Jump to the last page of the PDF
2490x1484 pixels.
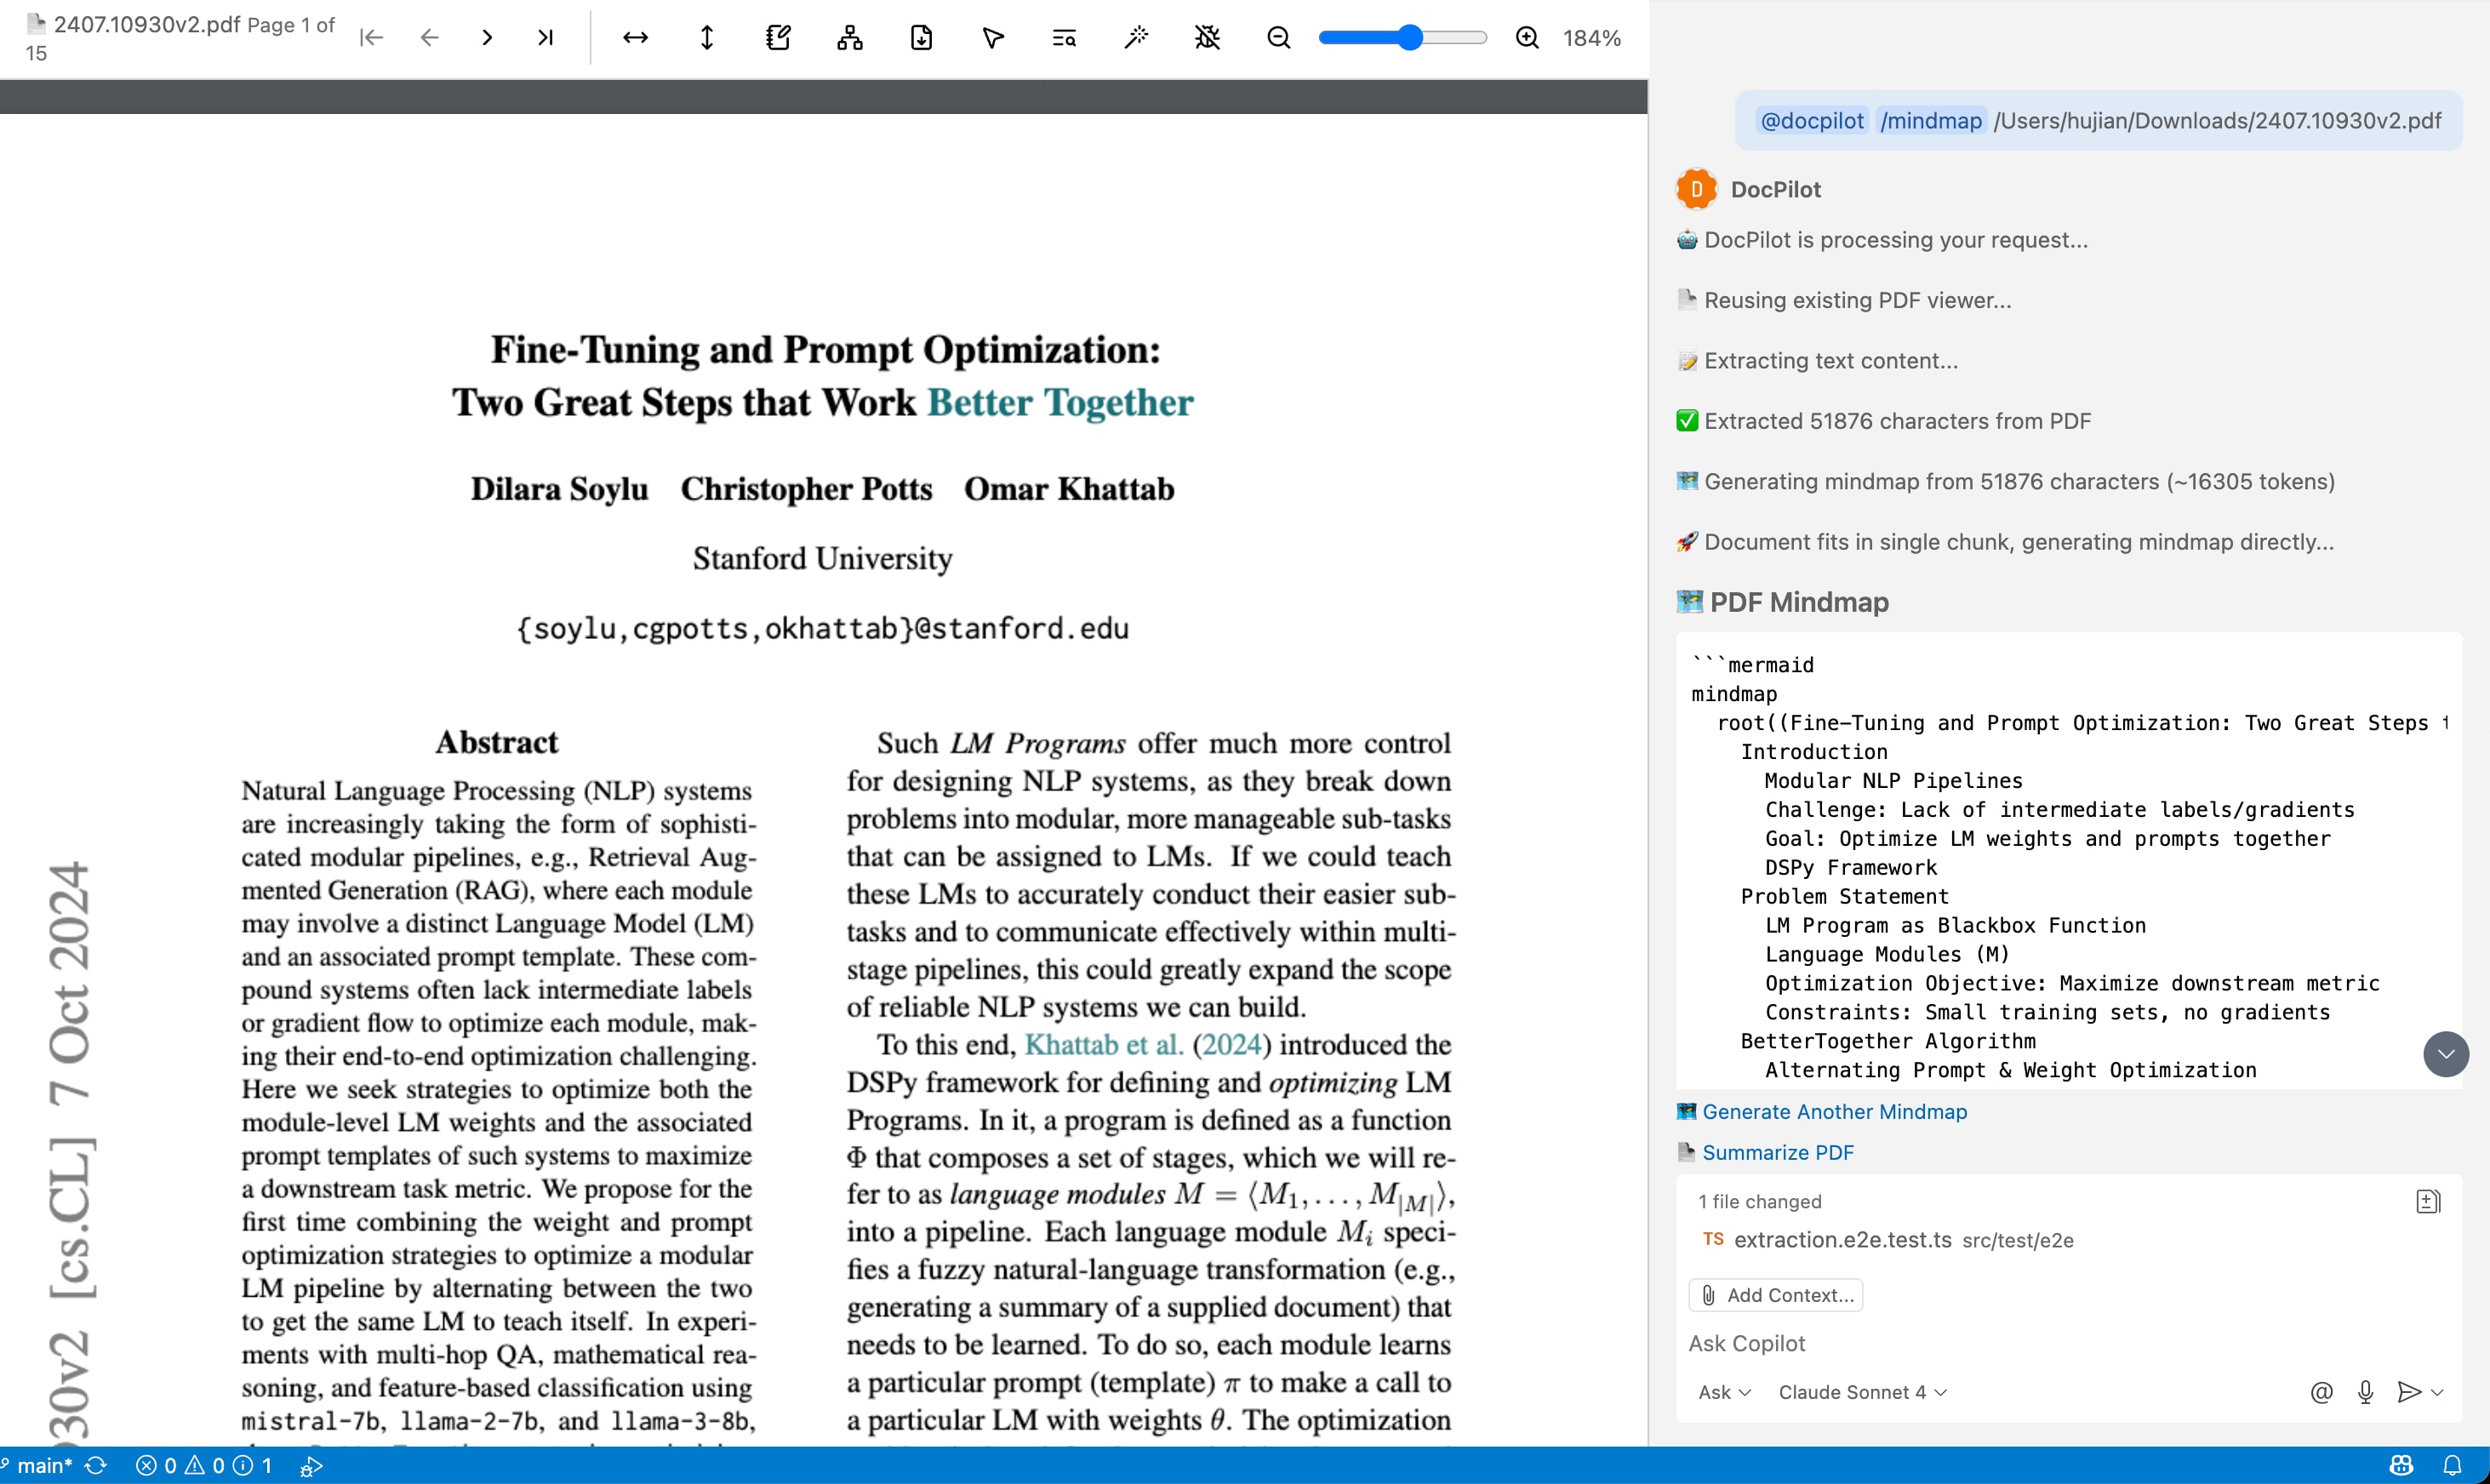pos(545,37)
